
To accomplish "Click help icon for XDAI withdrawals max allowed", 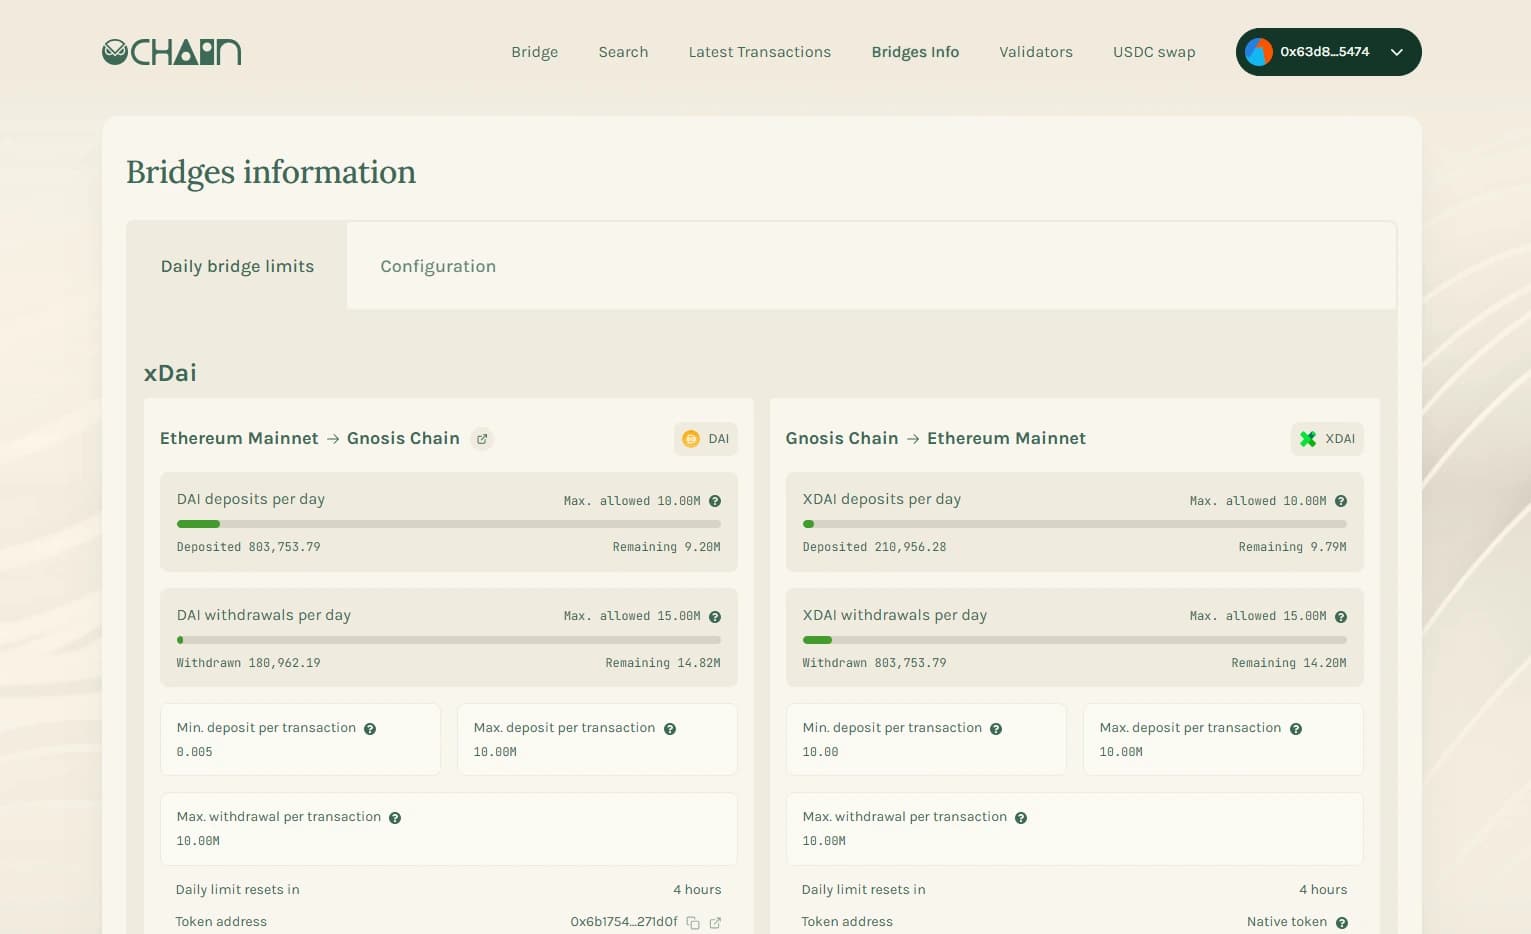I will tap(1341, 617).
